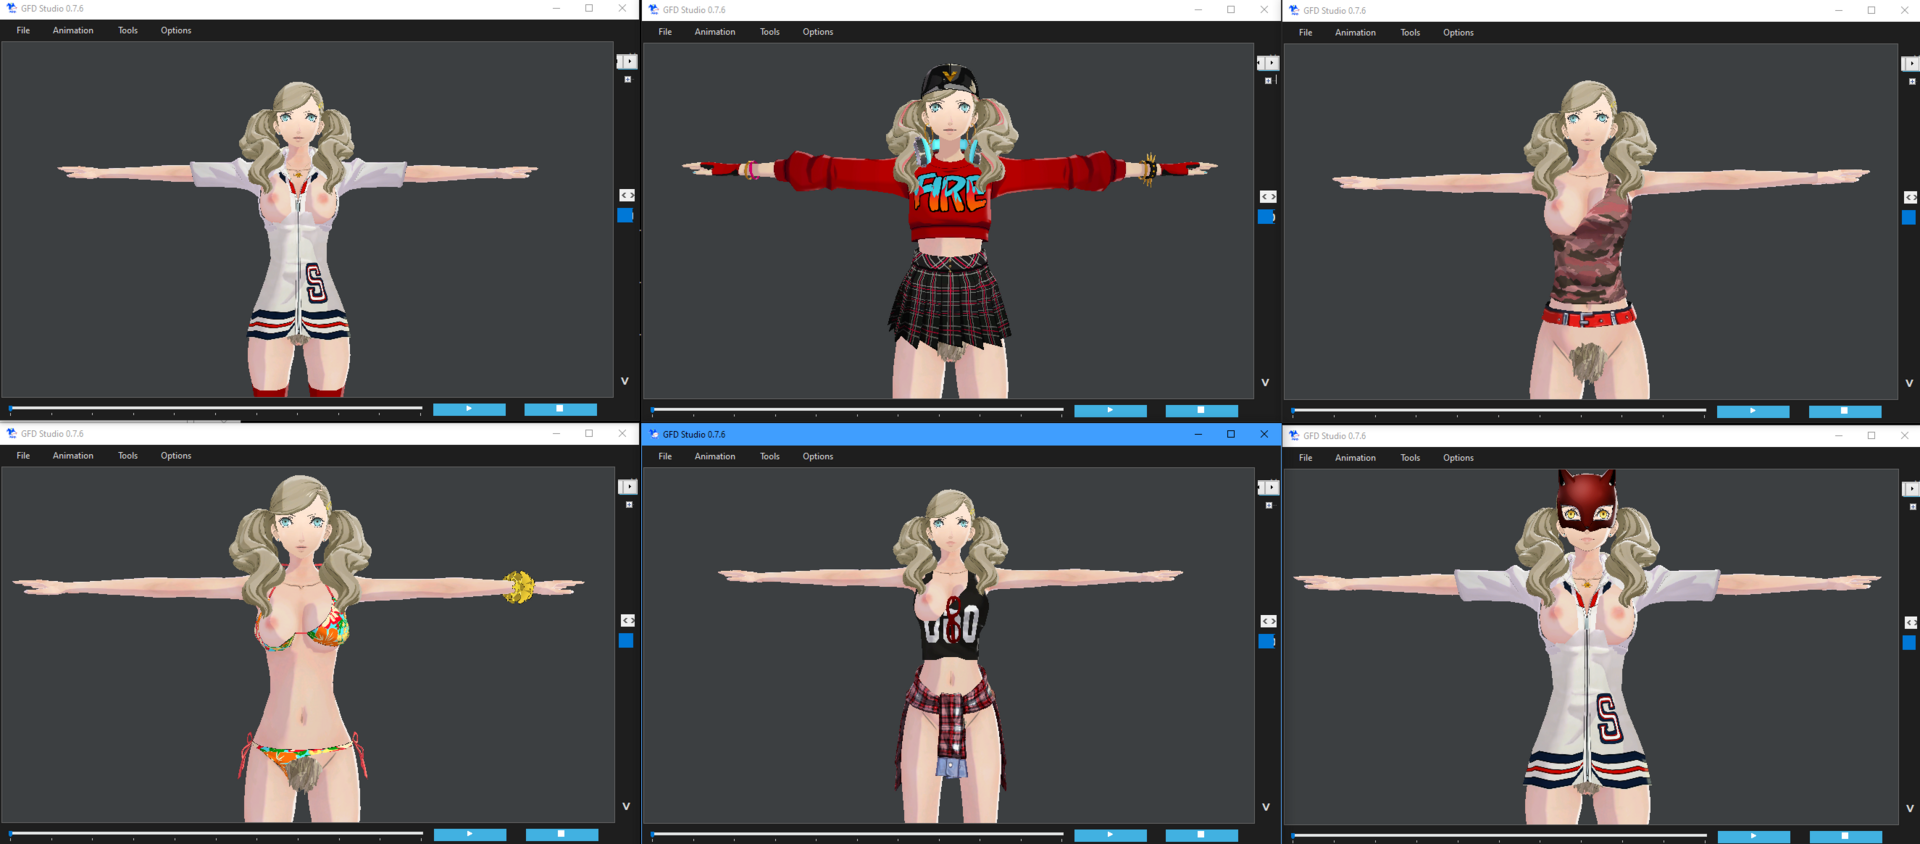Click the <> icon in red cat mask window
Image resolution: width=1920 pixels, height=844 pixels.
pyautogui.click(x=1911, y=623)
